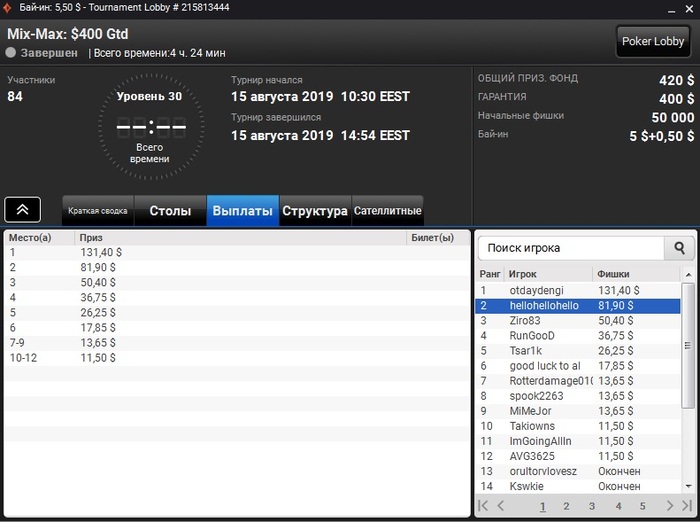Click participants count 84
This screenshot has width=700, height=522.
[x=15, y=96]
